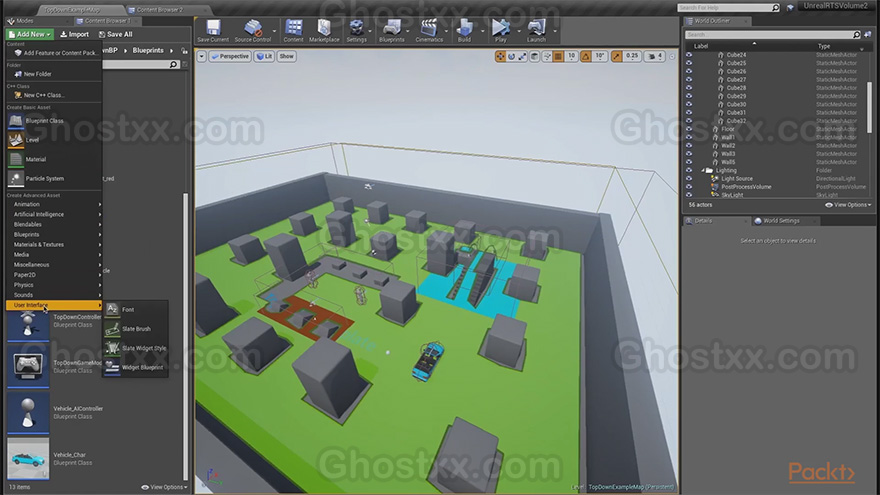Toggle the world/local coordinate system icon
Image resolution: width=880 pixels, height=495 pixels.
(535, 56)
